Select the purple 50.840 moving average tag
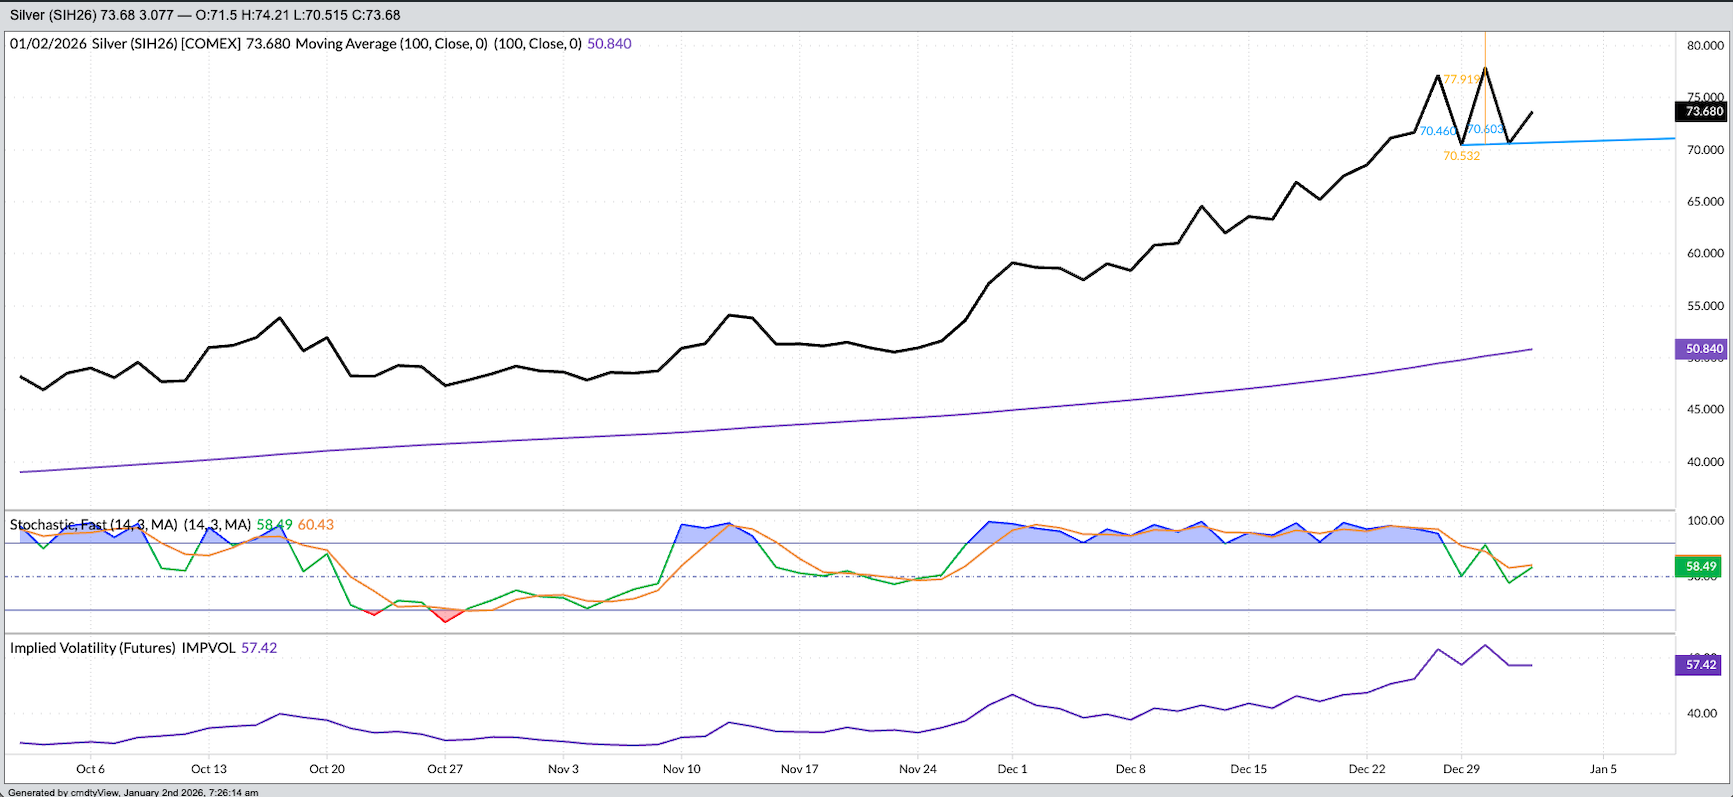The width and height of the screenshot is (1733, 797). [x=1704, y=349]
